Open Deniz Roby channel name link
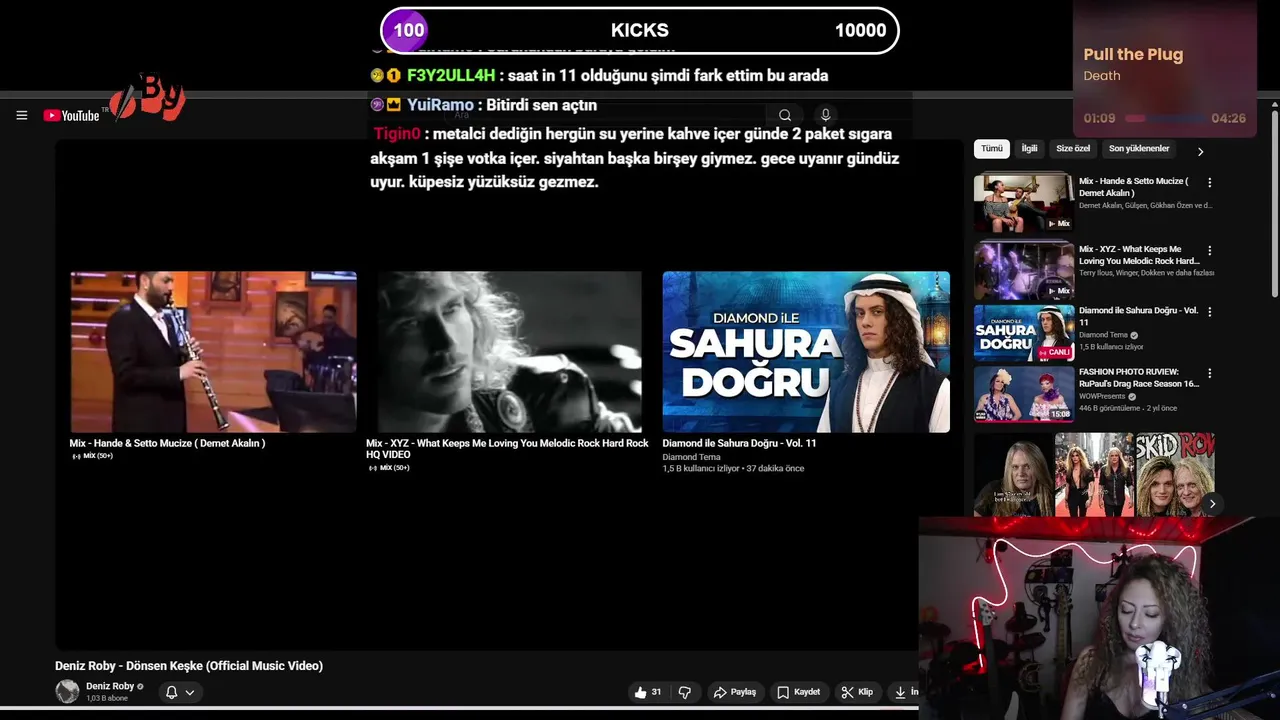 (110, 686)
